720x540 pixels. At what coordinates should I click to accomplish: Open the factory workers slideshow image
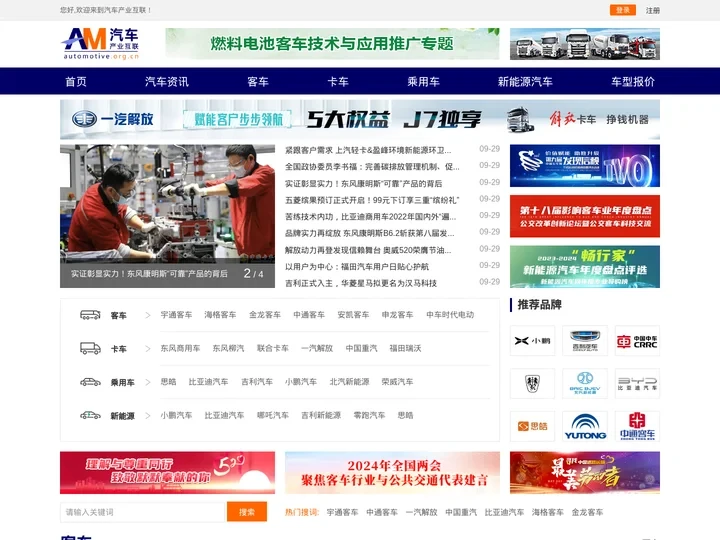point(168,204)
